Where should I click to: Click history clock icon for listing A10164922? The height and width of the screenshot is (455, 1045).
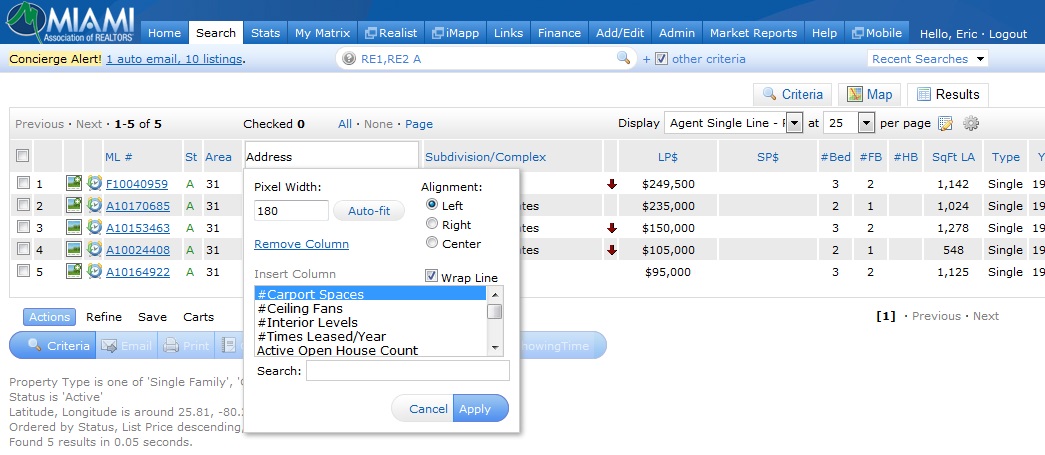[x=94, y=272]
